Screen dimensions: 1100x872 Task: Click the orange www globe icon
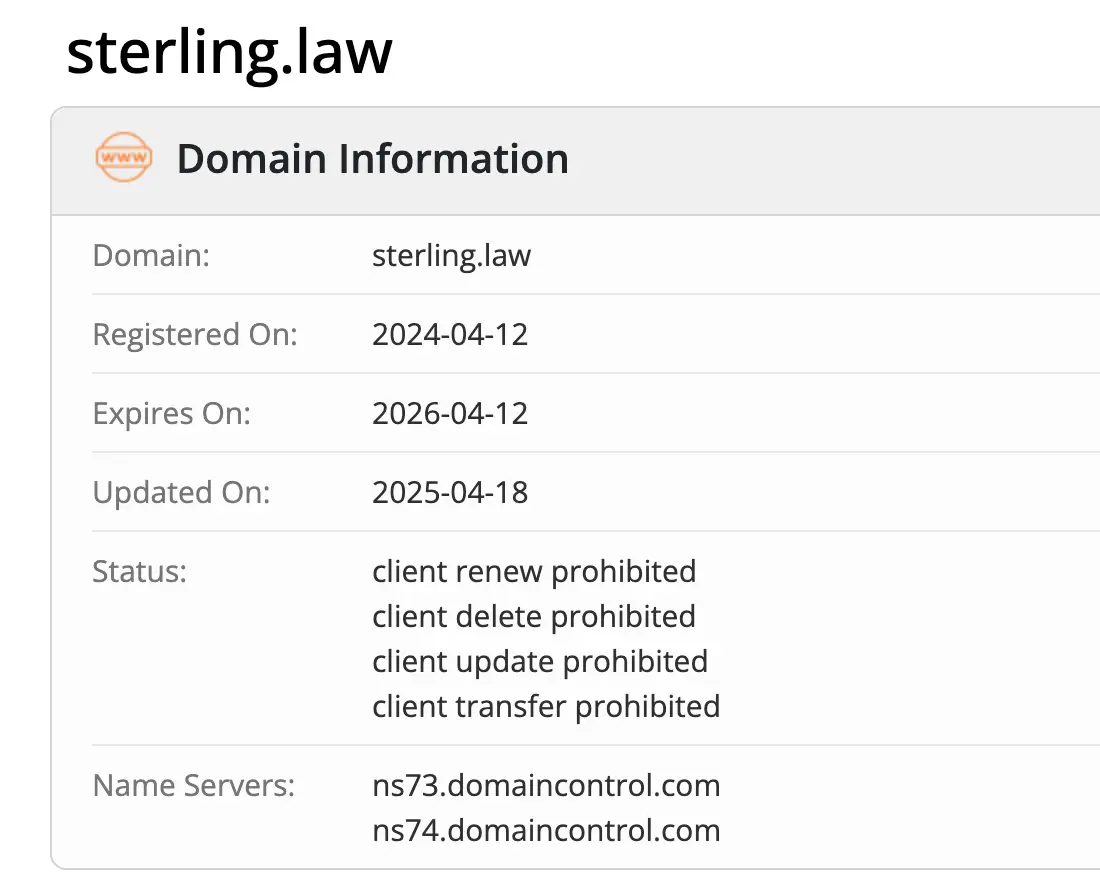click(124, 159)
